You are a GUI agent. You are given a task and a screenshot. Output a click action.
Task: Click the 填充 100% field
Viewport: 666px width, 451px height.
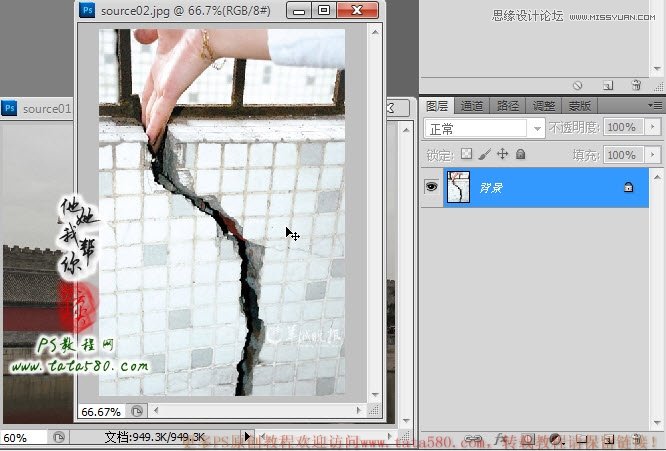[x=624, y=155]
